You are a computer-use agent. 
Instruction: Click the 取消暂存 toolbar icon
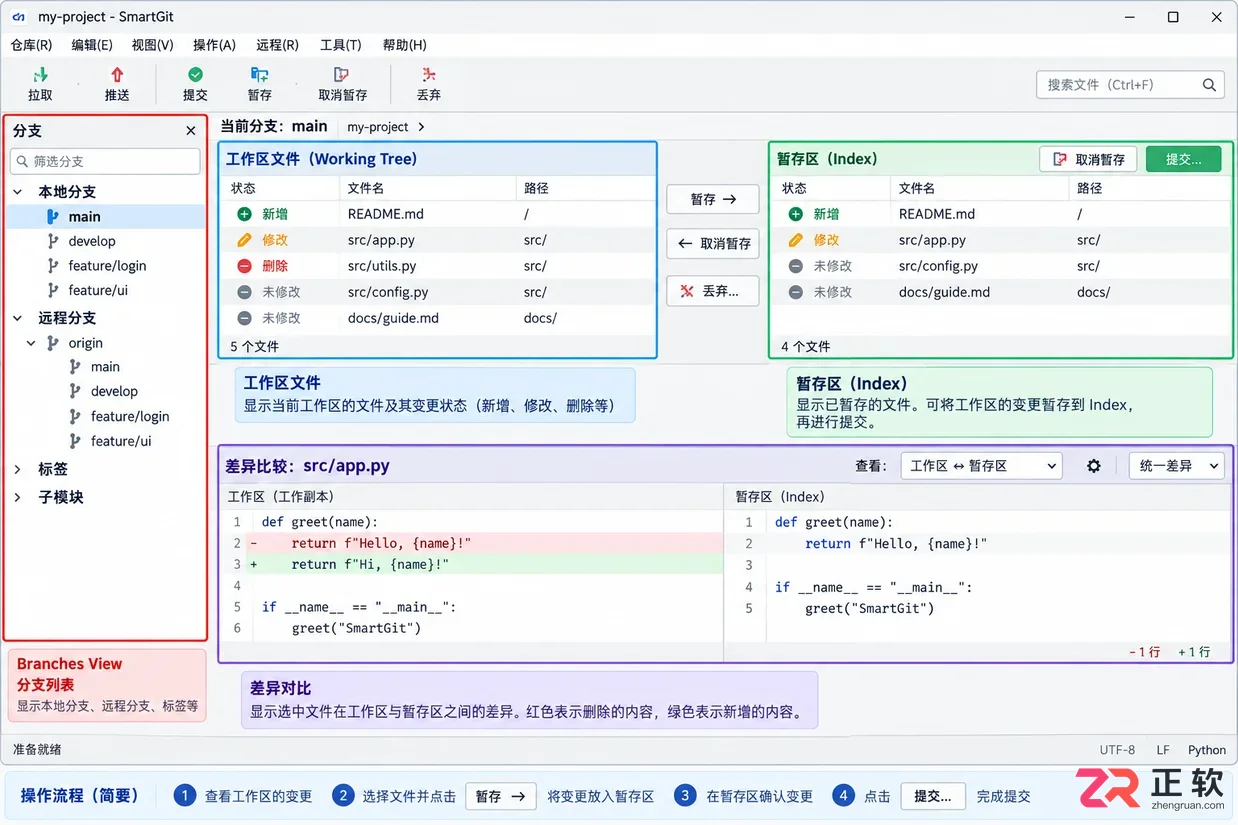[x=342, y=75]
